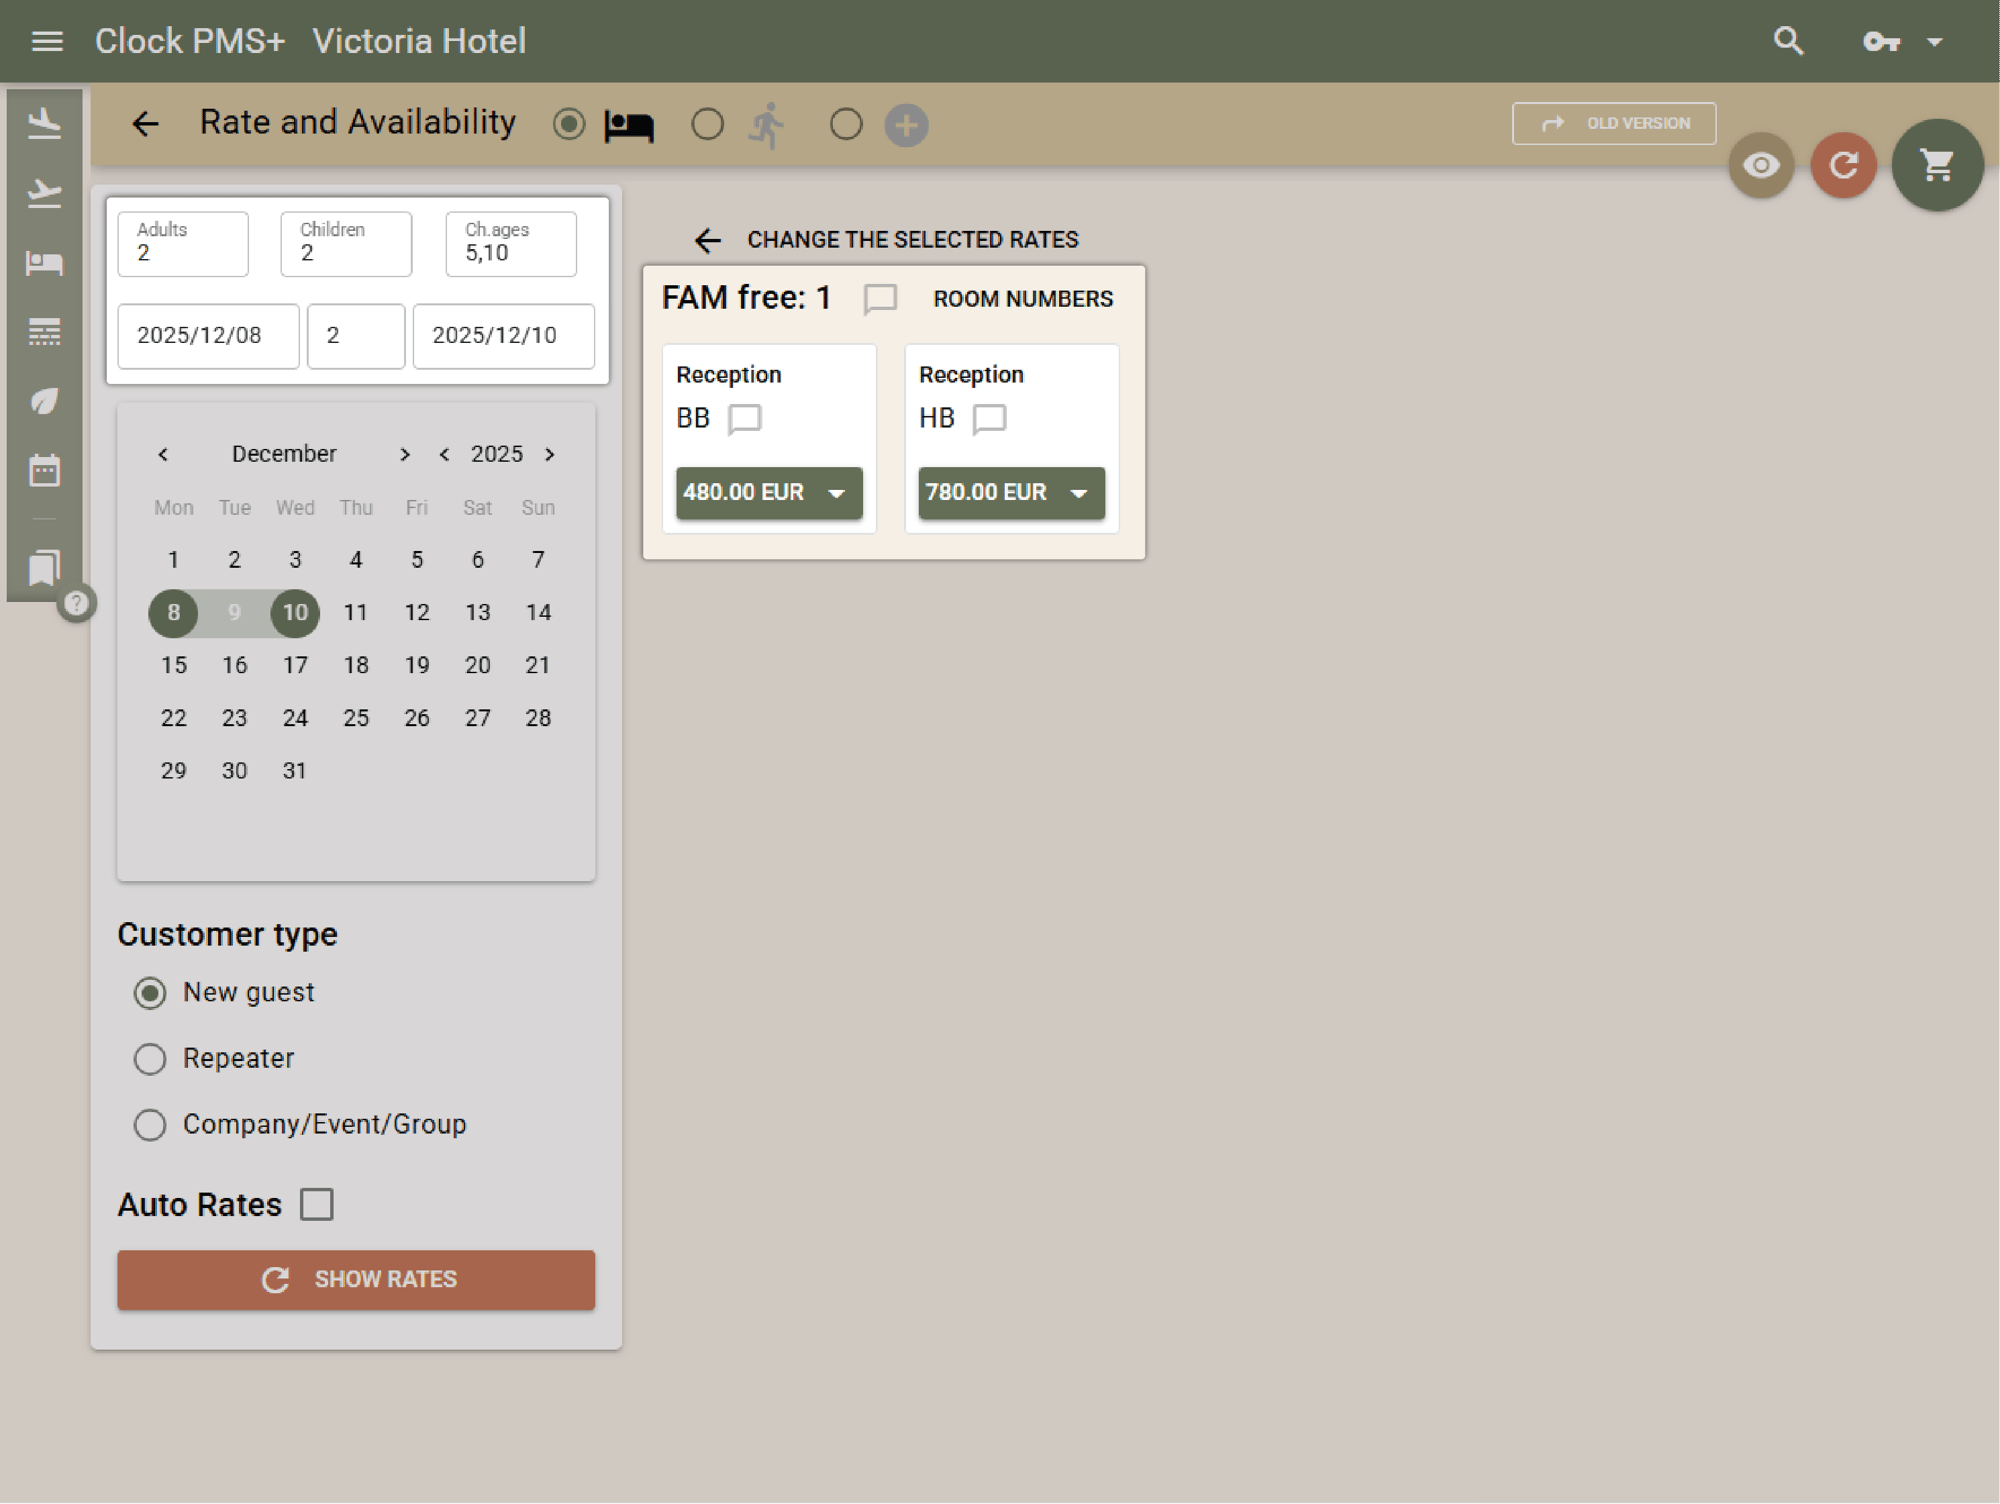Go to next month after December

pos(404,454)
